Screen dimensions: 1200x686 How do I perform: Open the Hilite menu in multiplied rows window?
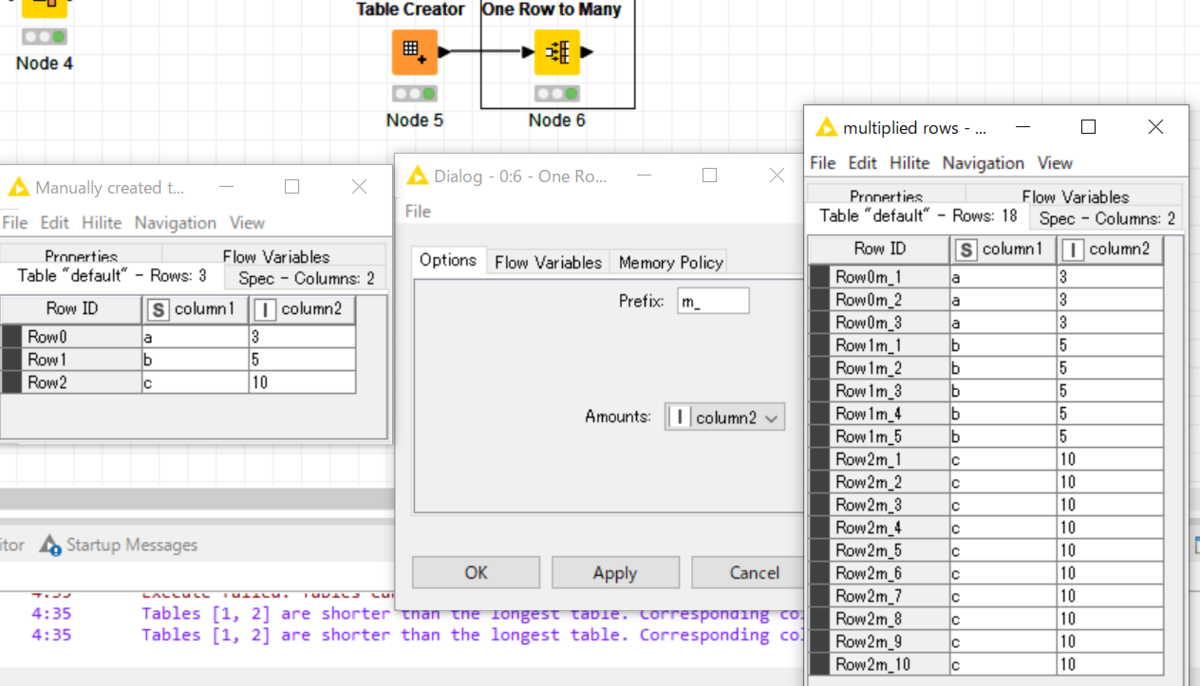pyautogui.click(x=910, y=163)
